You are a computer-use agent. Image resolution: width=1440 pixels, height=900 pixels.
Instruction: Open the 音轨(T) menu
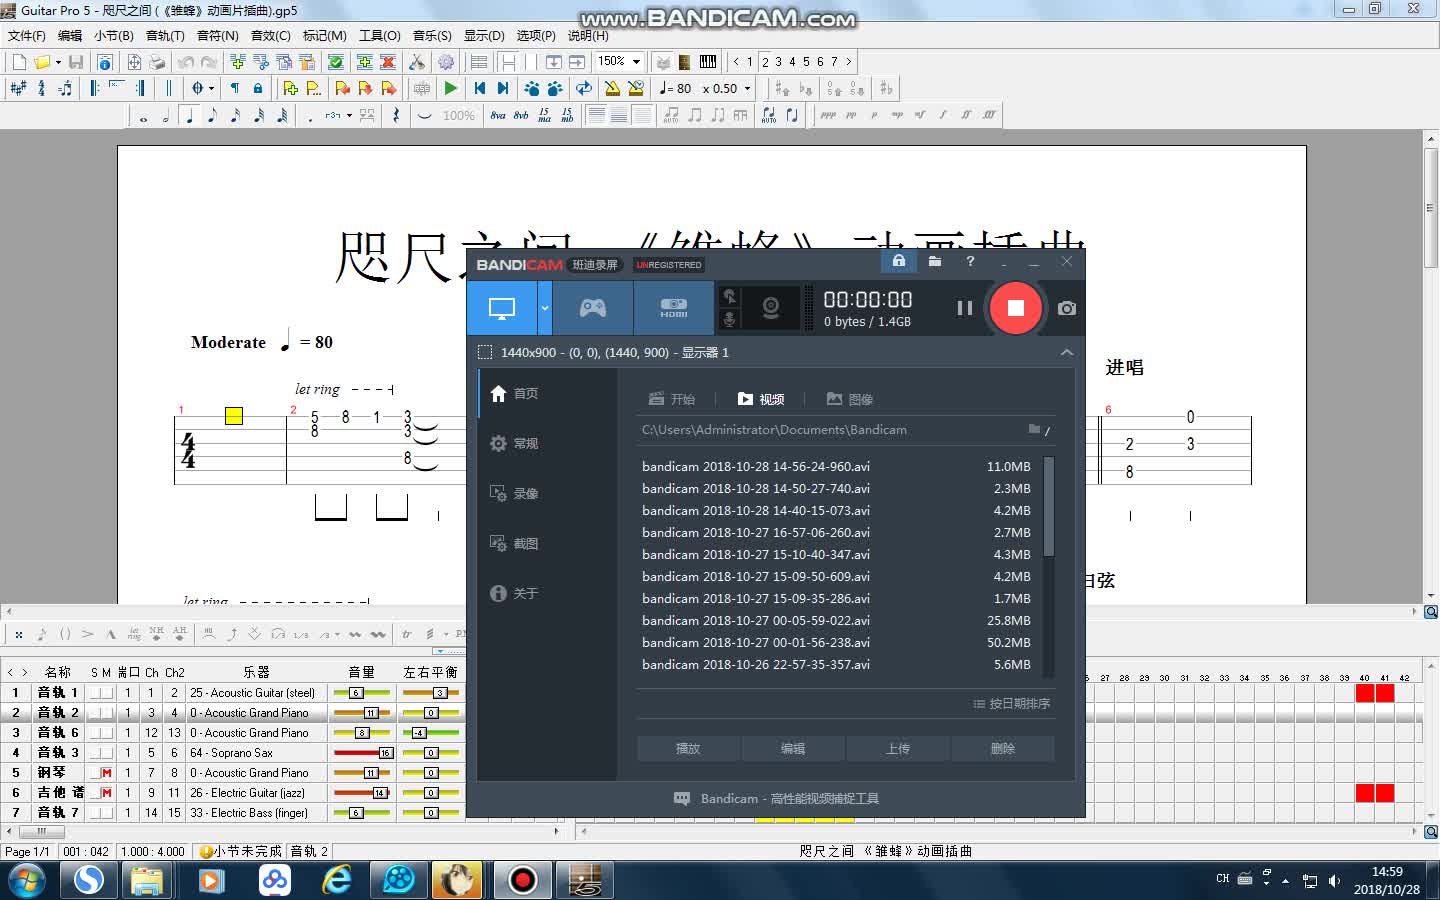(x=165, y=35)
